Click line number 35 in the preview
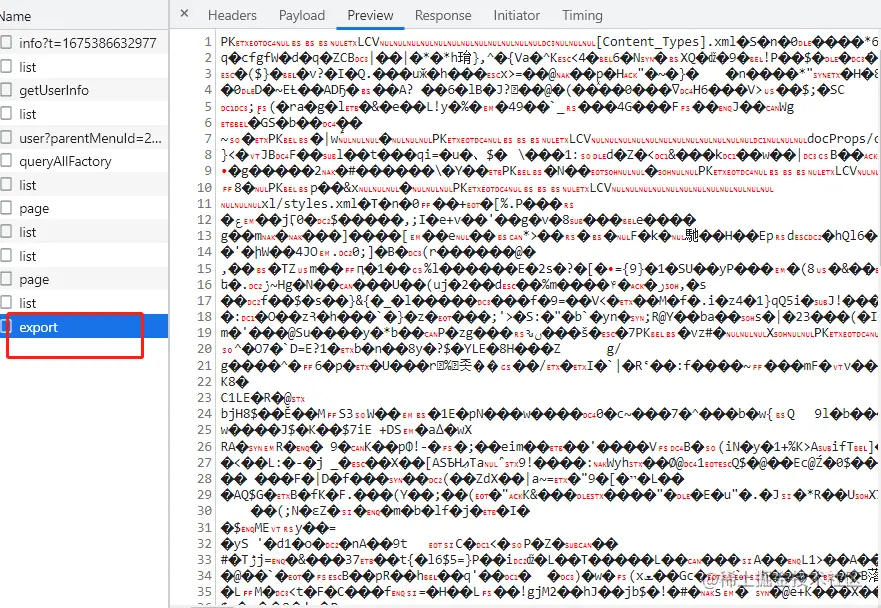This screenshot has height=608, width=881. (x=205, y=592)
